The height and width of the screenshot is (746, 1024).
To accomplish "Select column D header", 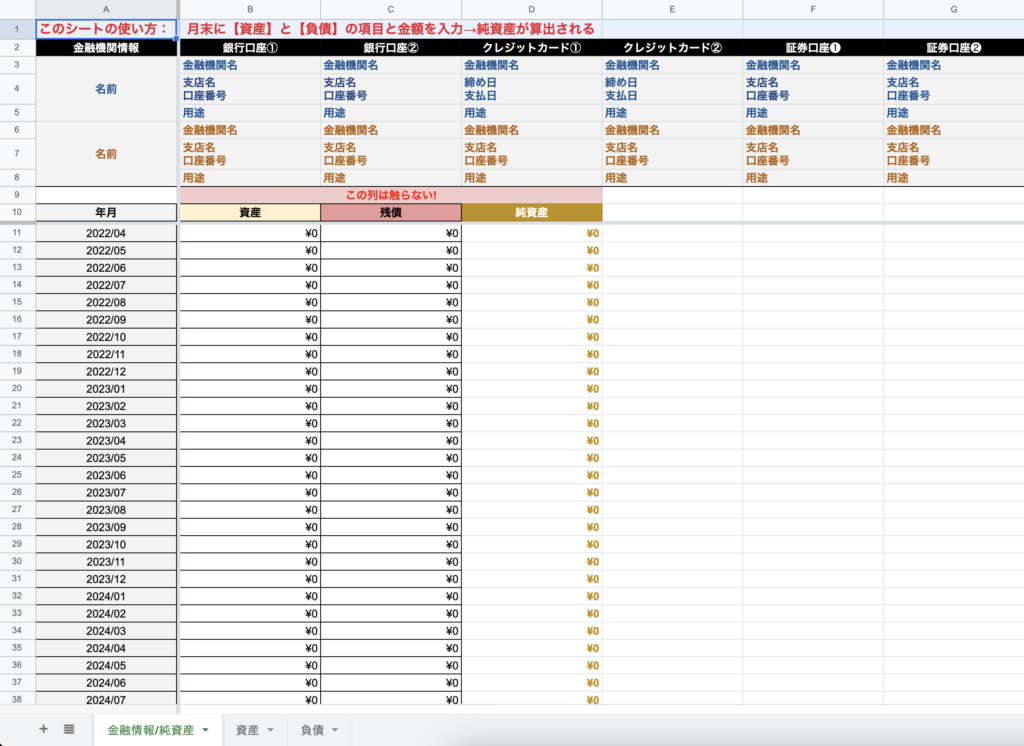I will (532, 9).
